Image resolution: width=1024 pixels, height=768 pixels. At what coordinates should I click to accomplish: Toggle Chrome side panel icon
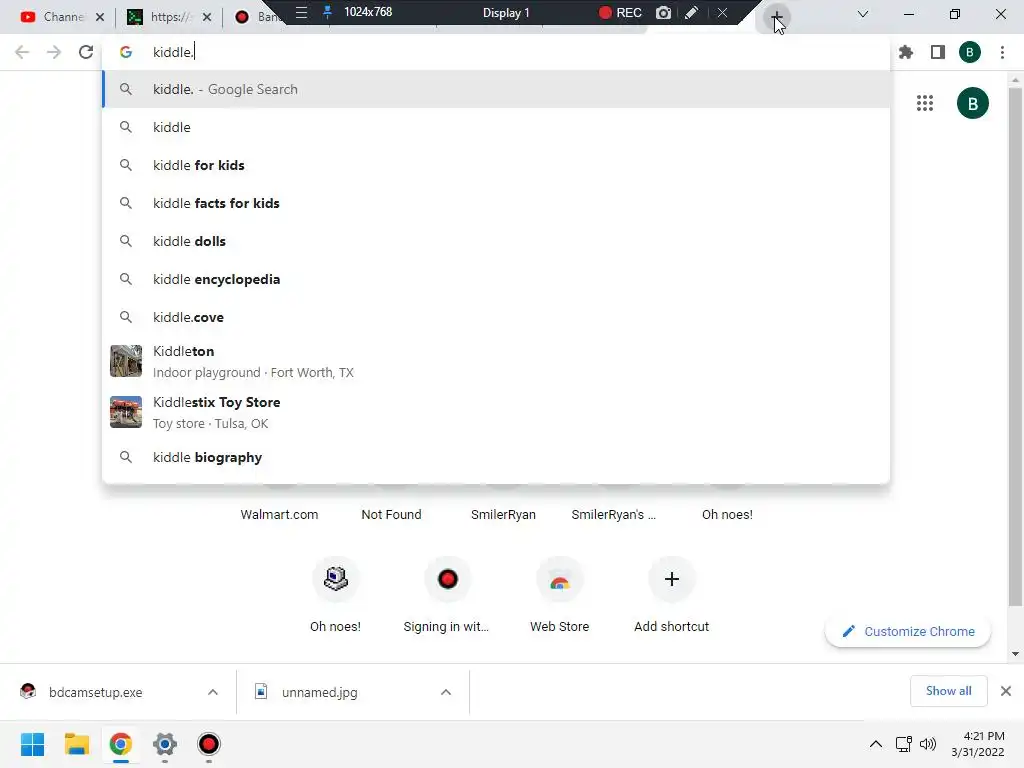938,52
